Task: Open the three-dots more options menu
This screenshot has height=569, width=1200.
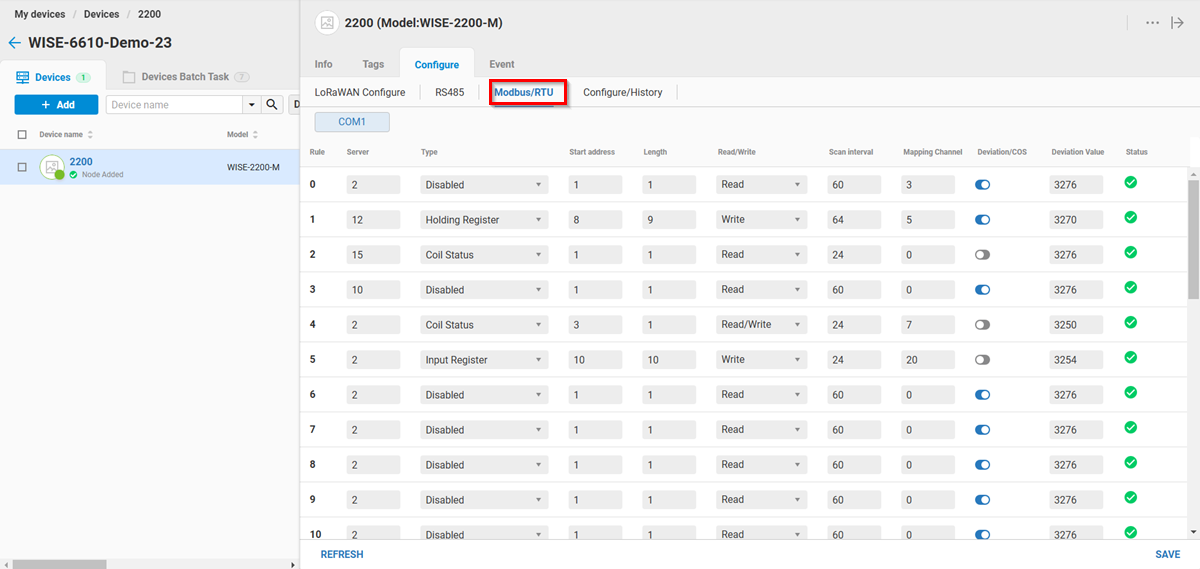Action: click(1152, 23)
